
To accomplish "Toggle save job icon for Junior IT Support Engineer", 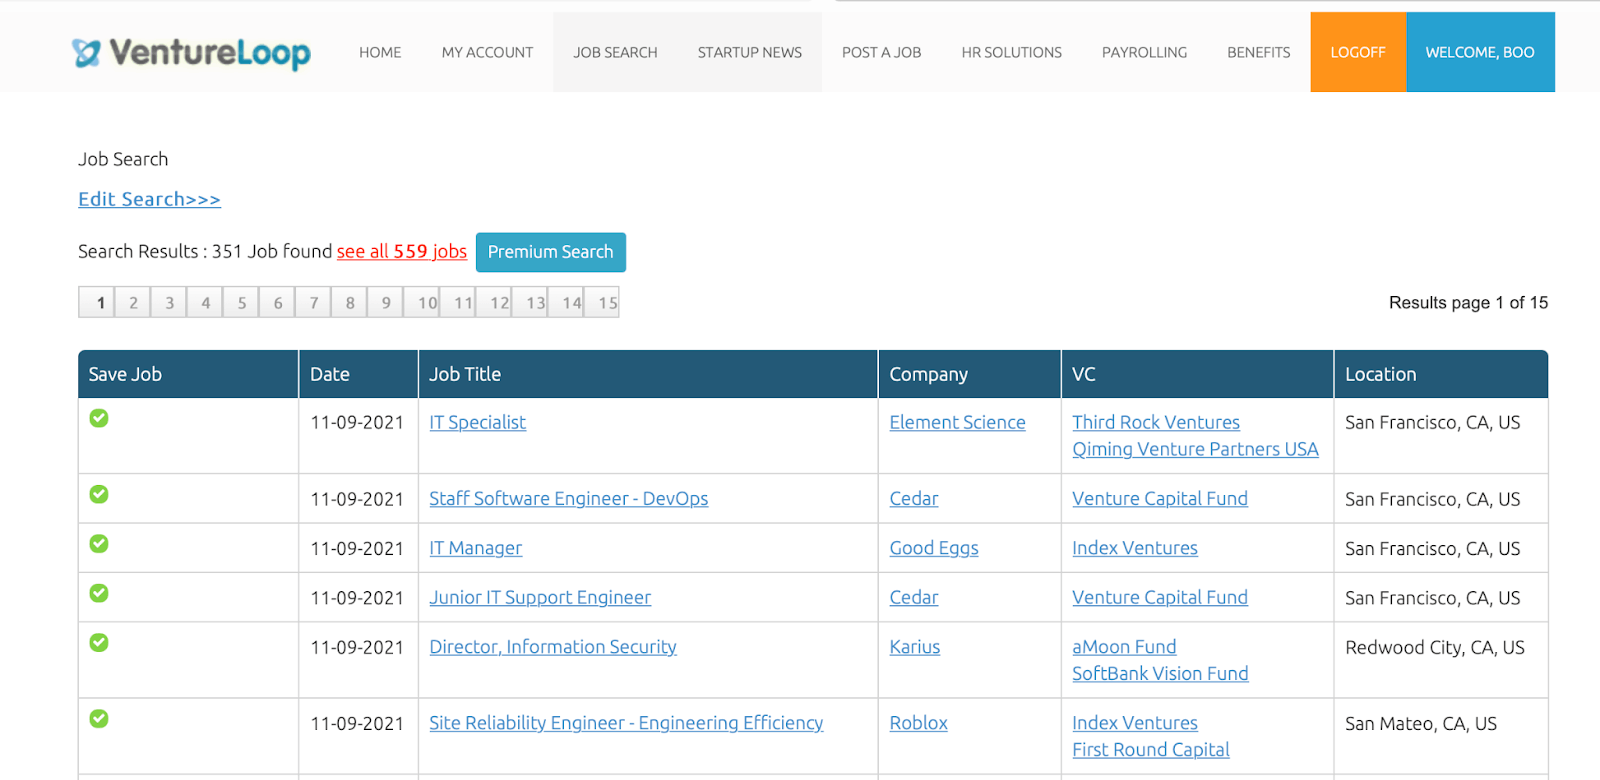I will [99, 593].
